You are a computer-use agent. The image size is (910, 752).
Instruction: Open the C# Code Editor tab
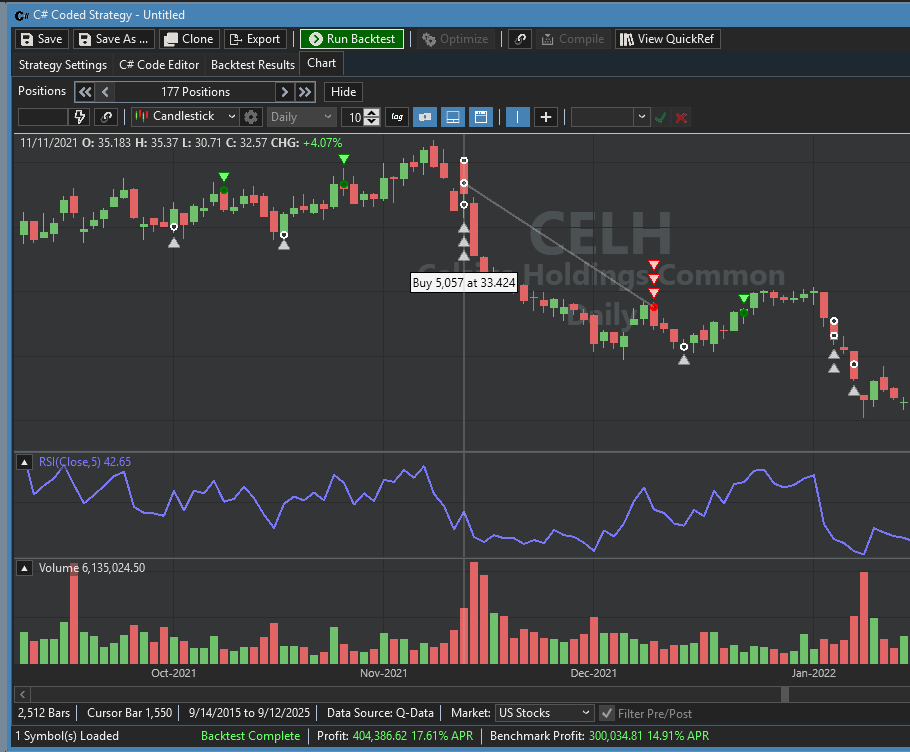tap(158, 65)
